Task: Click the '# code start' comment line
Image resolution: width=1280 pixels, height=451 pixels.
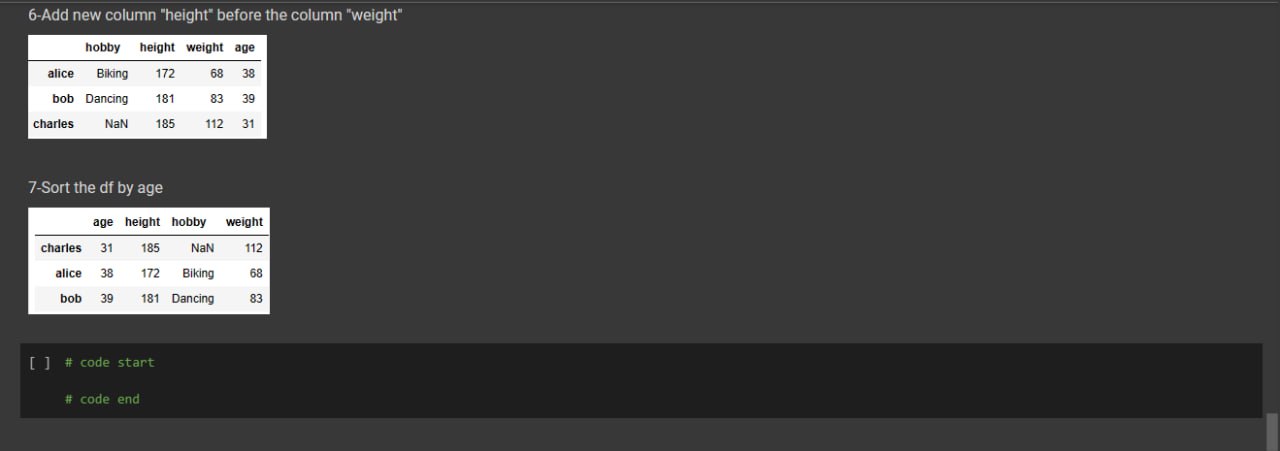Action: click(x=110, y=363)
